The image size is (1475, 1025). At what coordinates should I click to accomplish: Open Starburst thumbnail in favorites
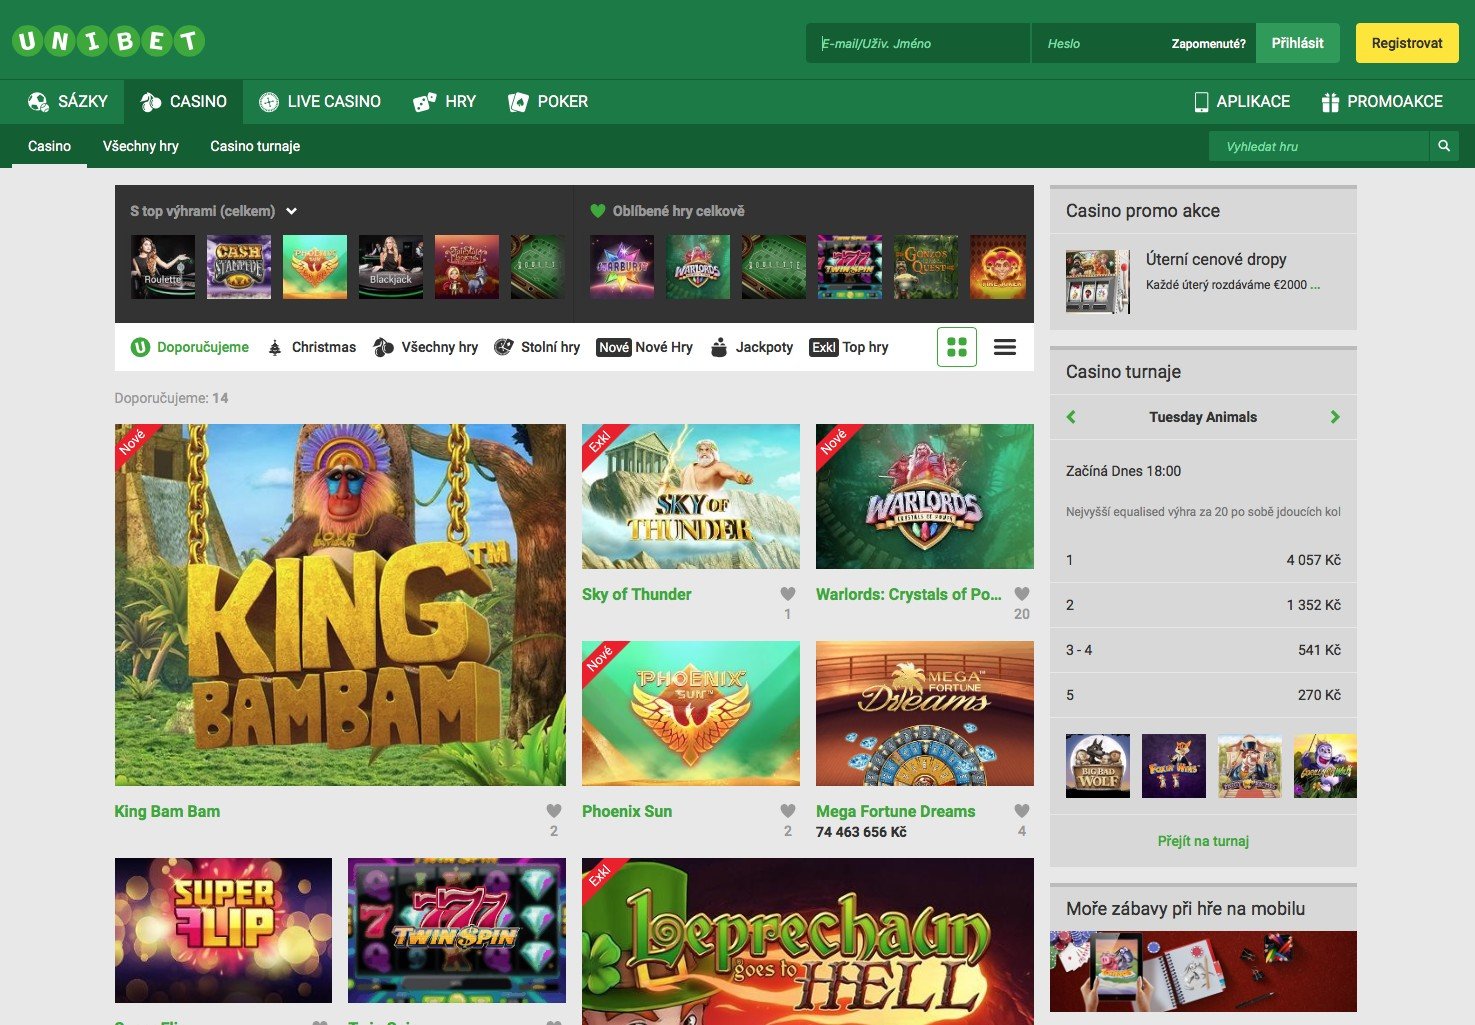pyautogui.click(x=622, y=267)
